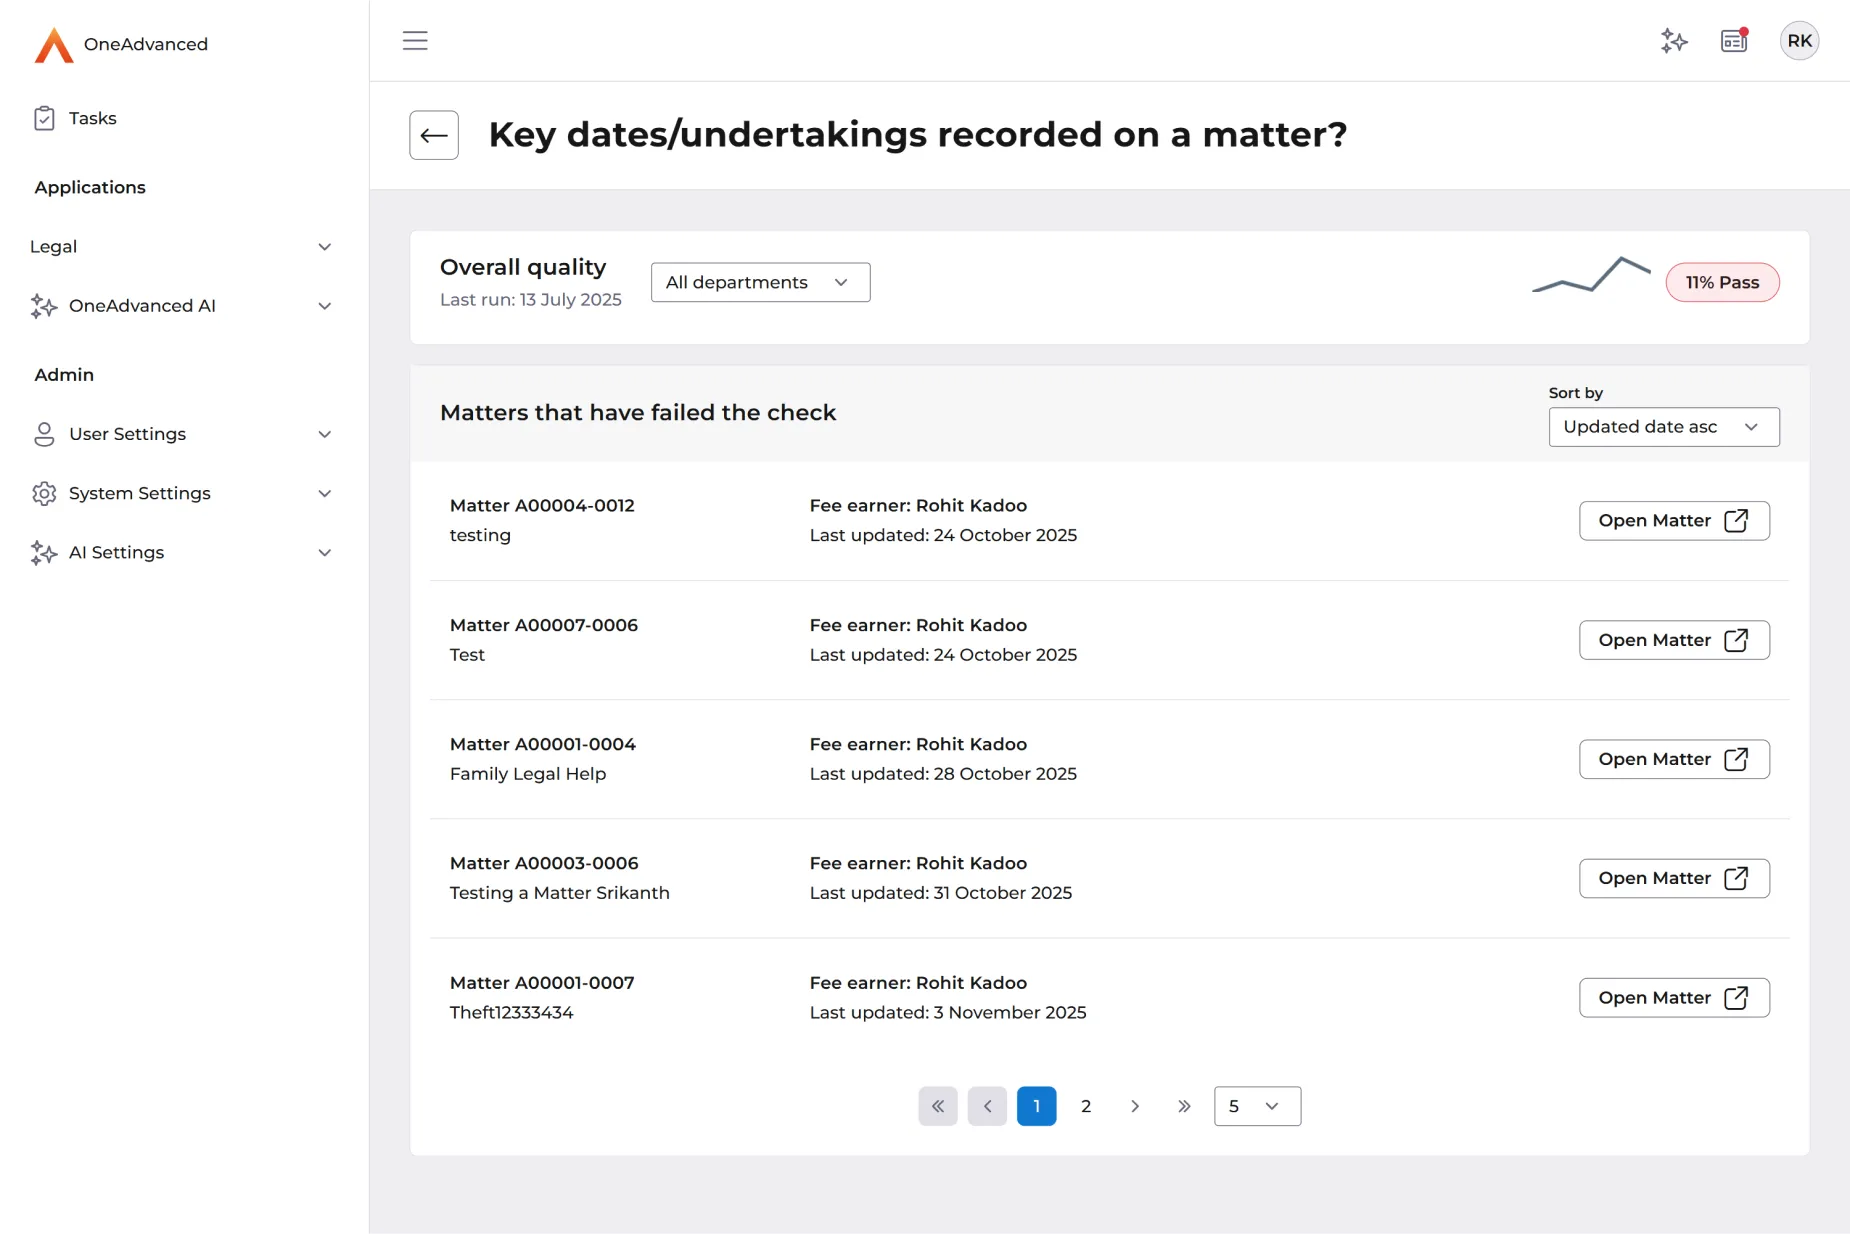
Task: Open the Sort by Updated date dropdown
Action: (x=1663, y=427)
